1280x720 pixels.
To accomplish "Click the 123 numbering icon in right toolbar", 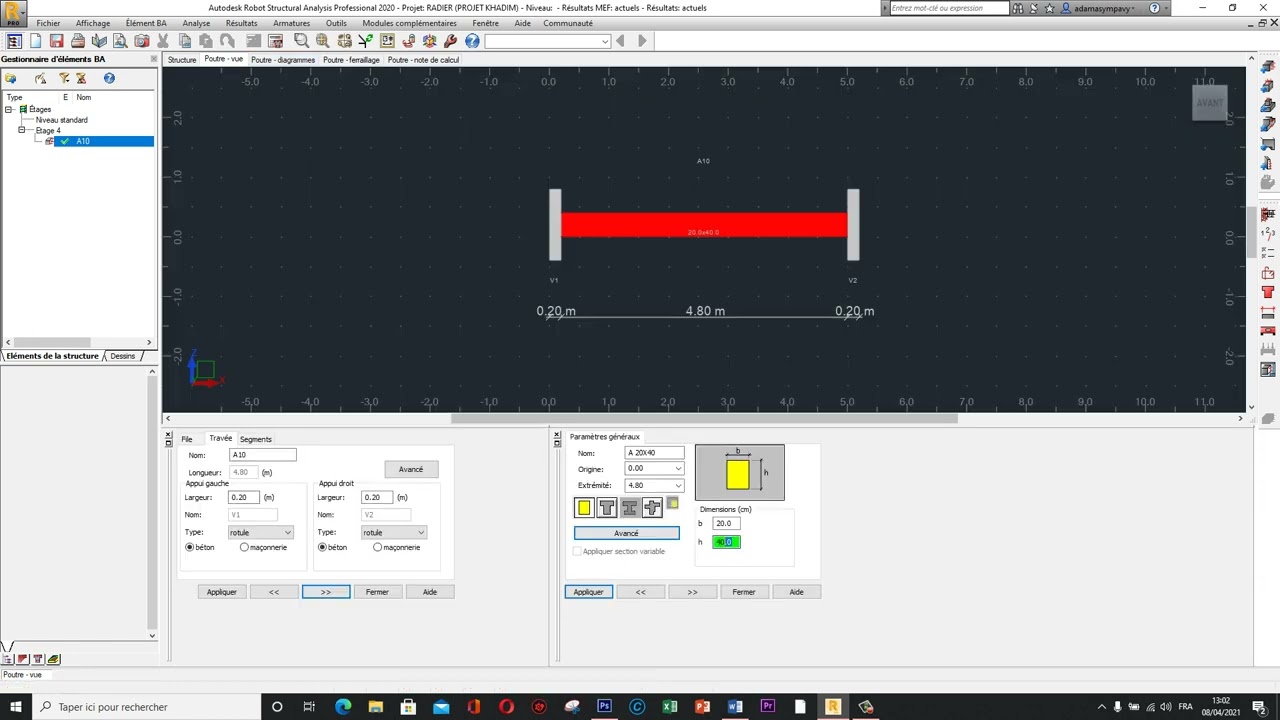I will coord(1268,234).
